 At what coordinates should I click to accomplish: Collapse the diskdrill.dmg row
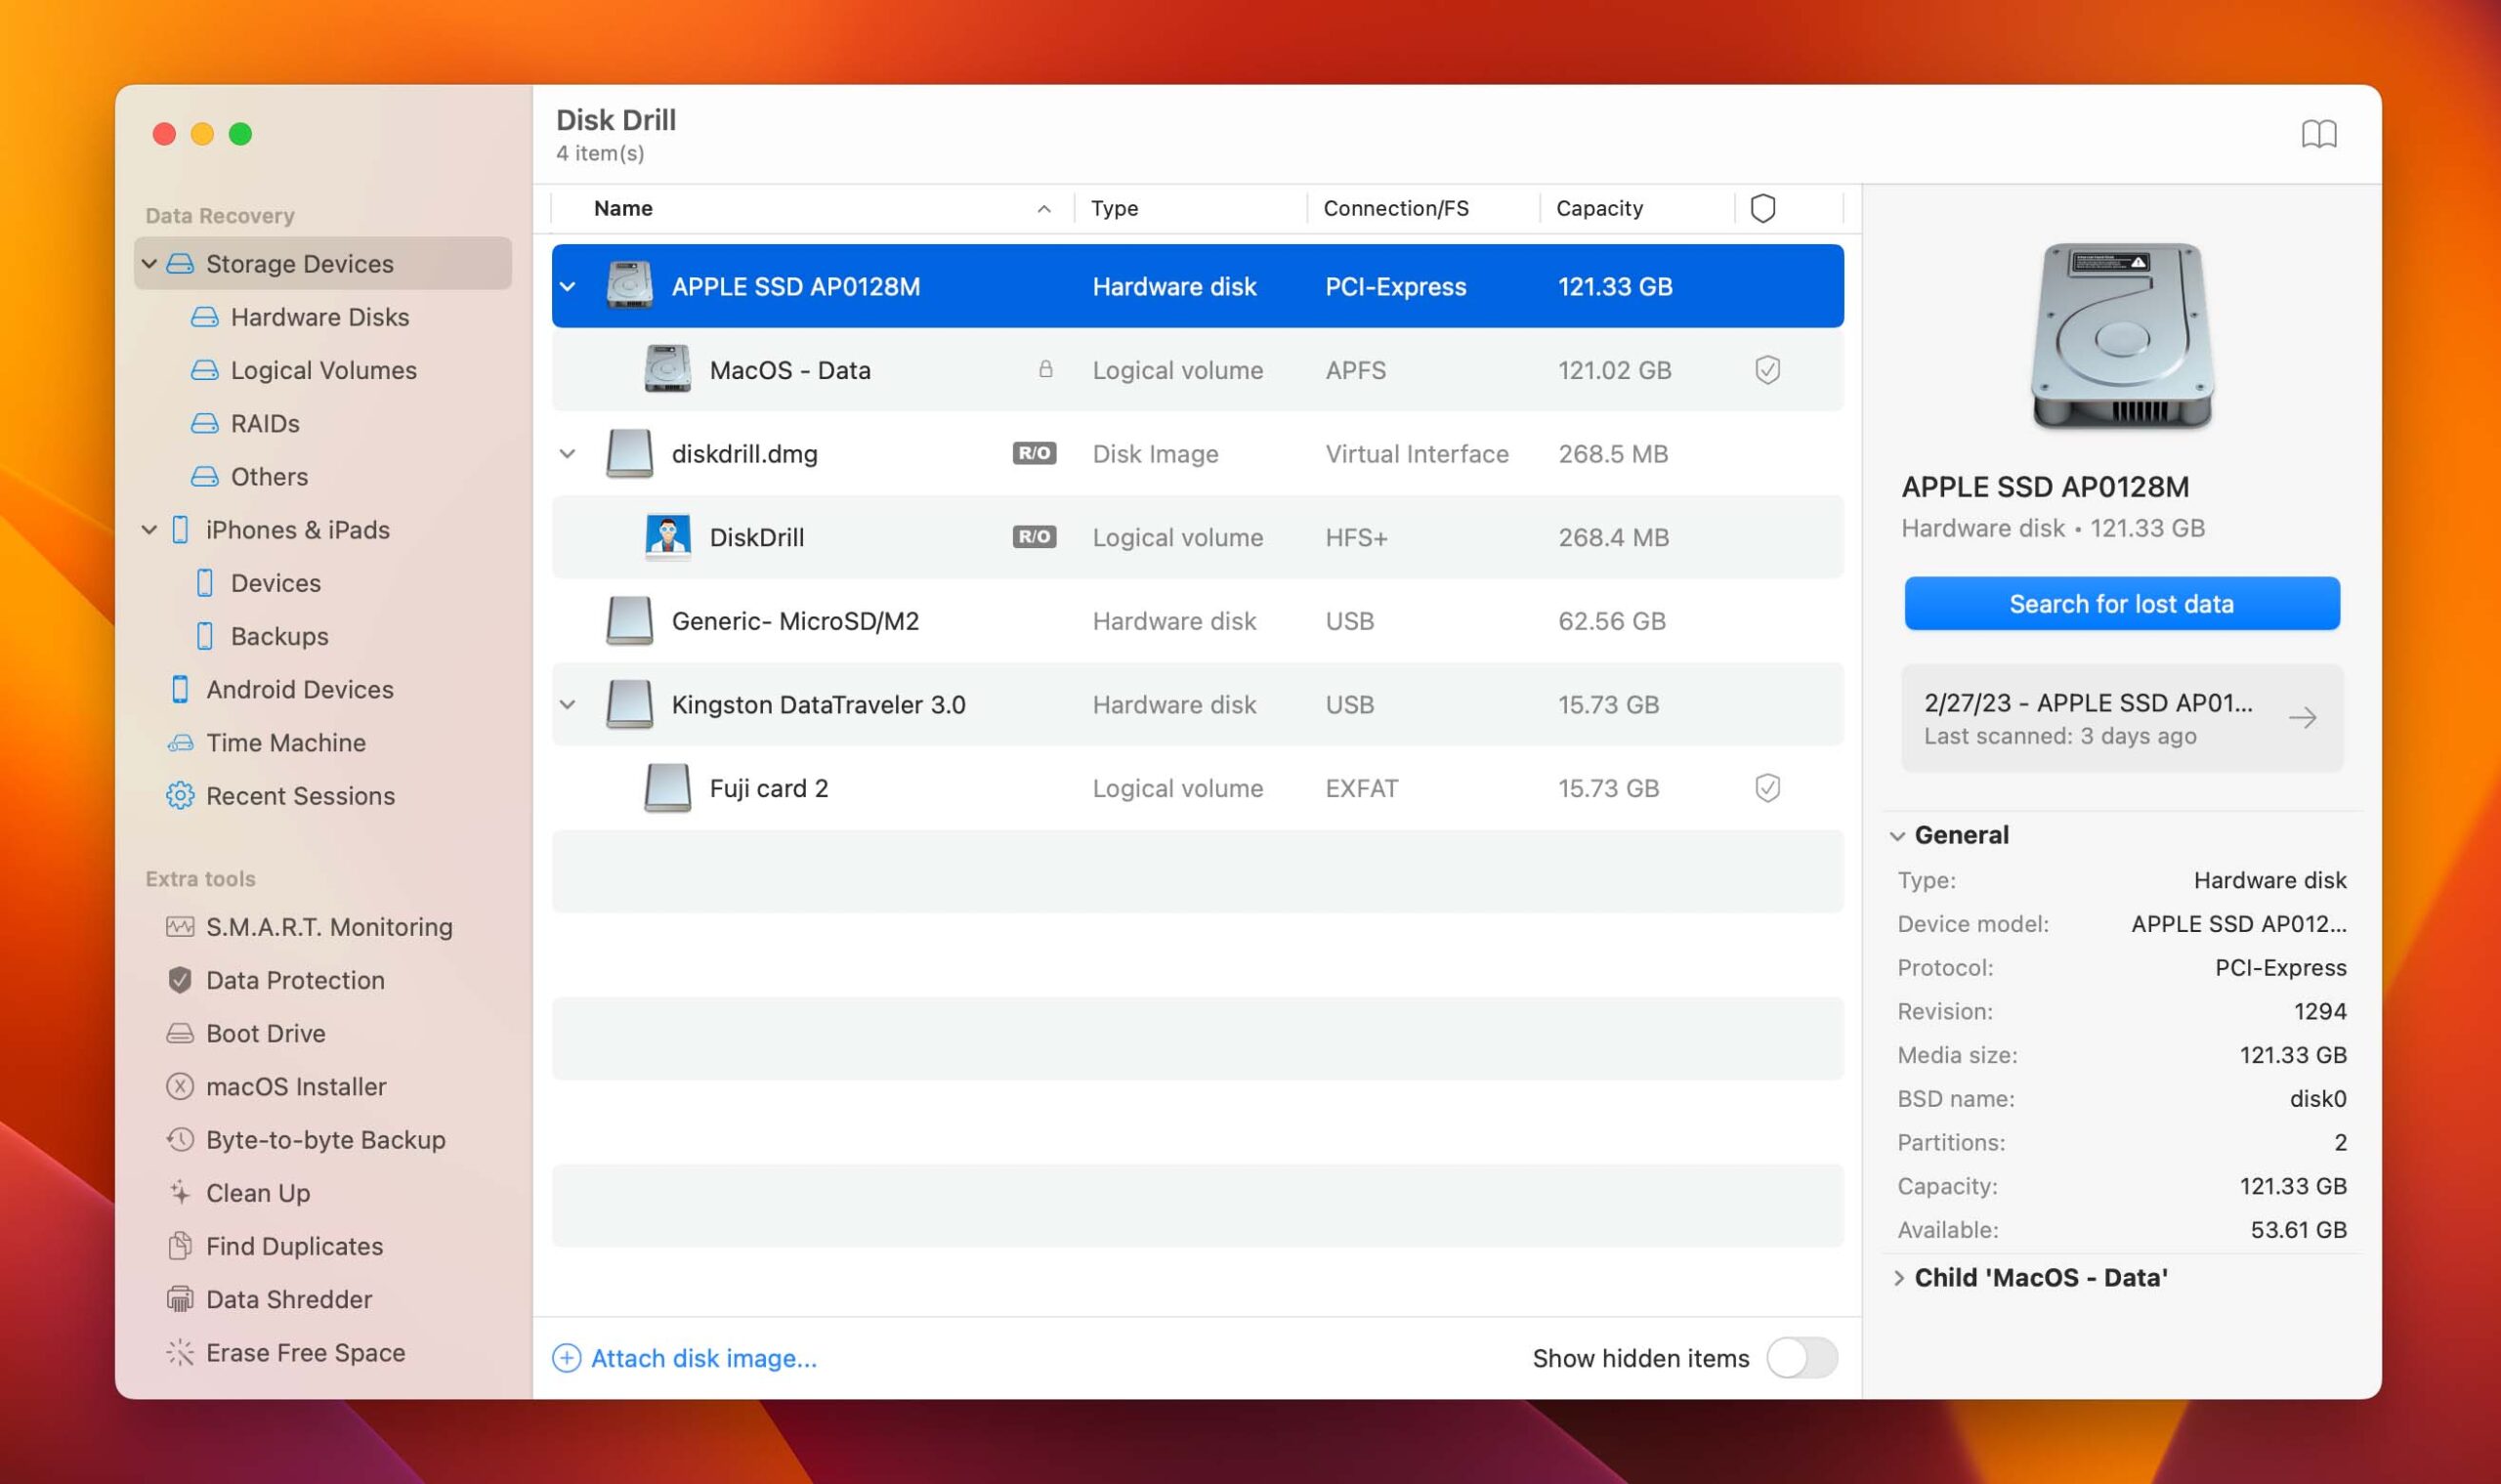(567, 454)
